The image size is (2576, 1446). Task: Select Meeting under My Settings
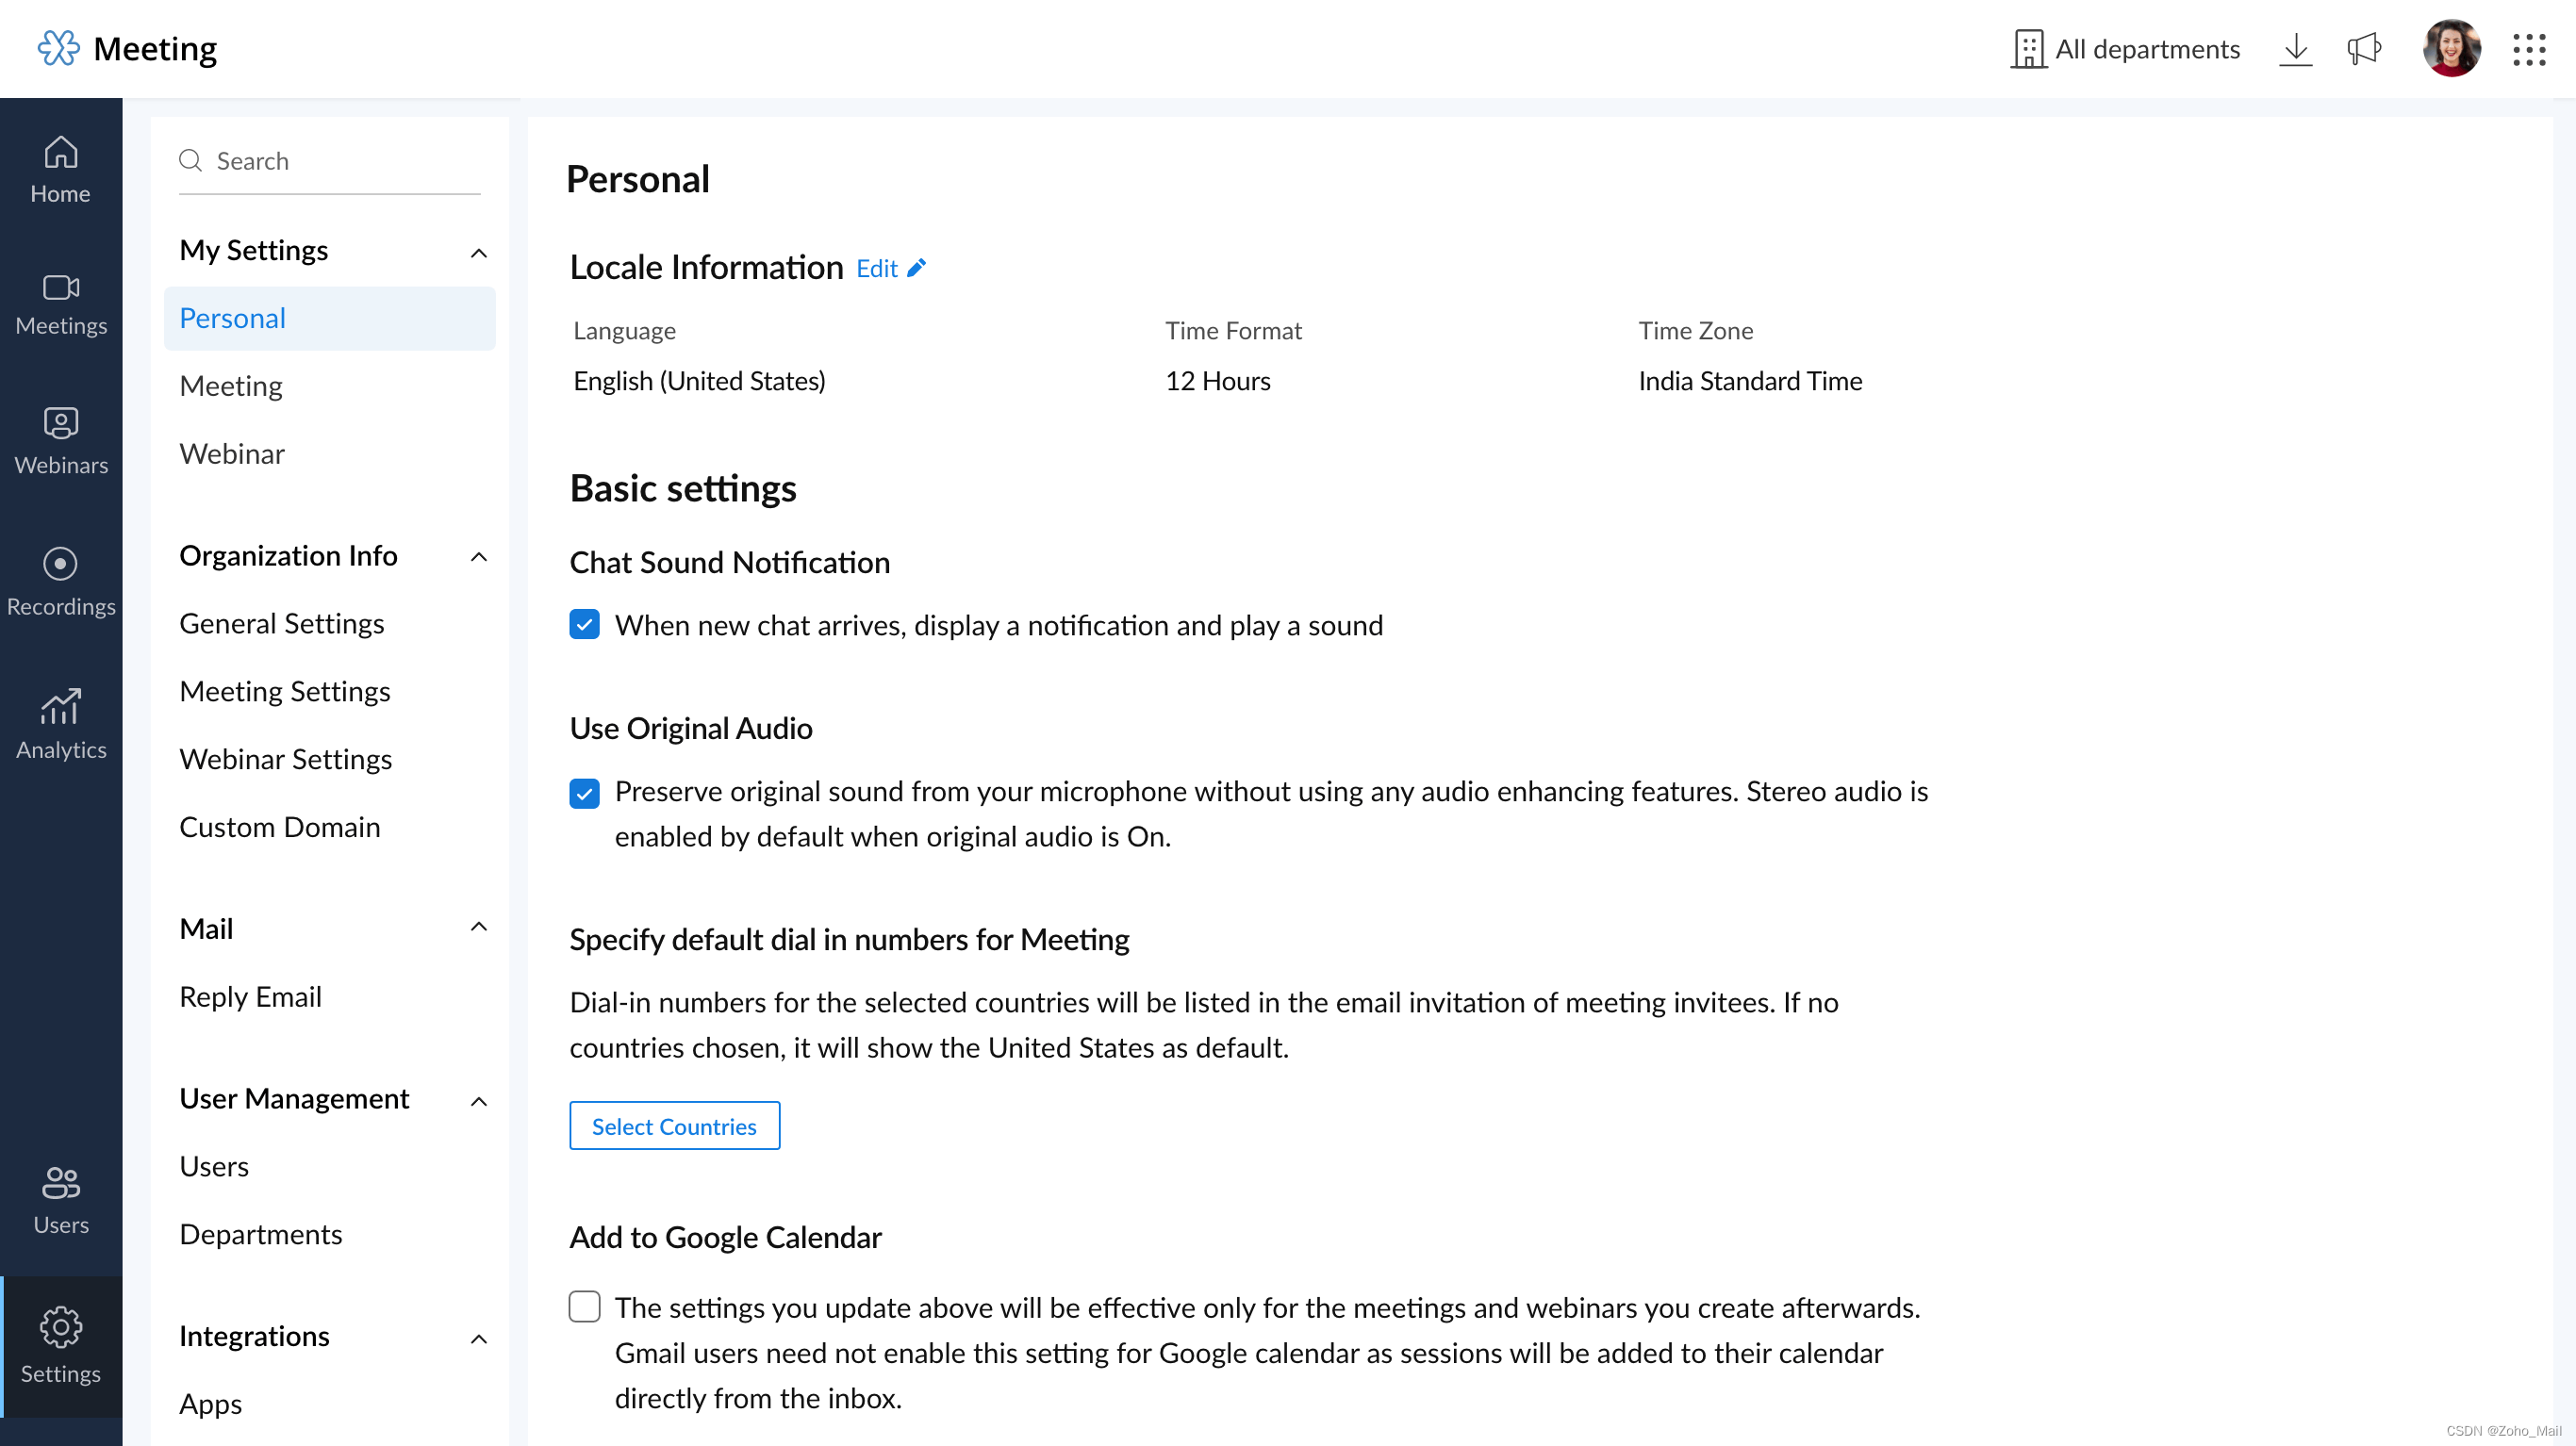point(231,386)
